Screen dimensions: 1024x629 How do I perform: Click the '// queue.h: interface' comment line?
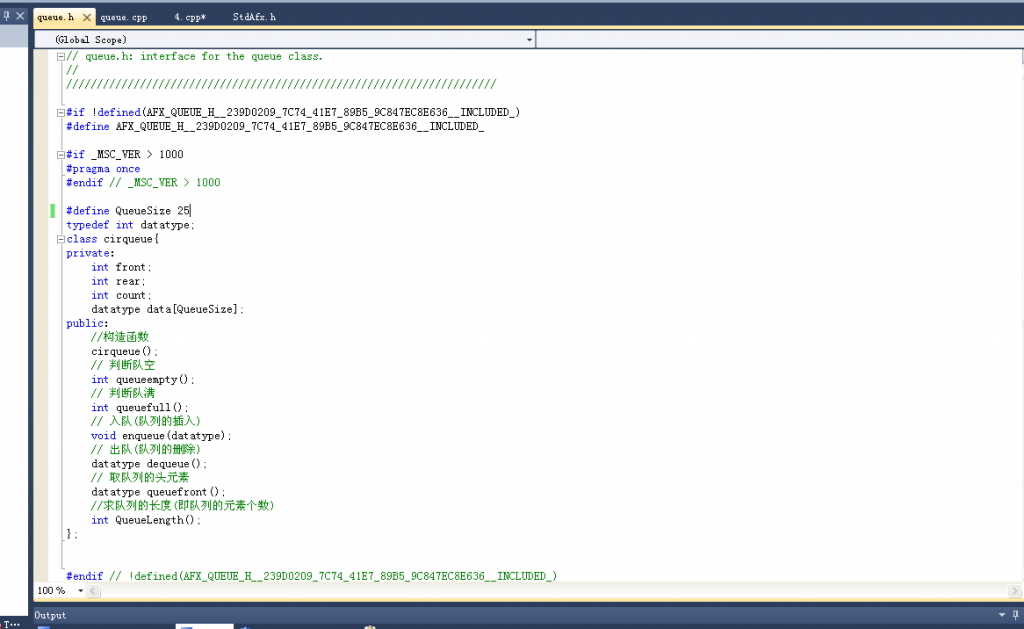195,57
